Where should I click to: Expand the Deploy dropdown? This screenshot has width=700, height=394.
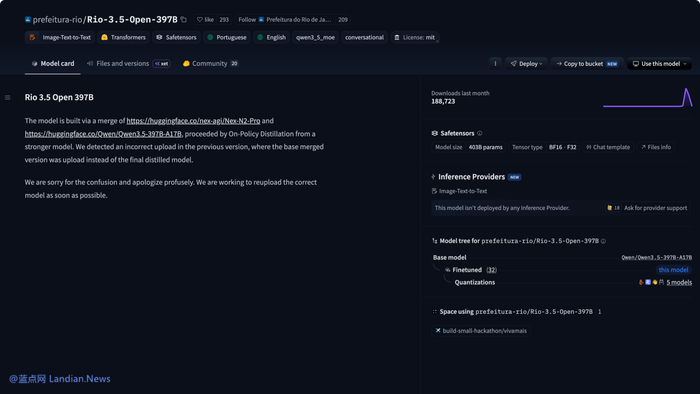point(526,64)
